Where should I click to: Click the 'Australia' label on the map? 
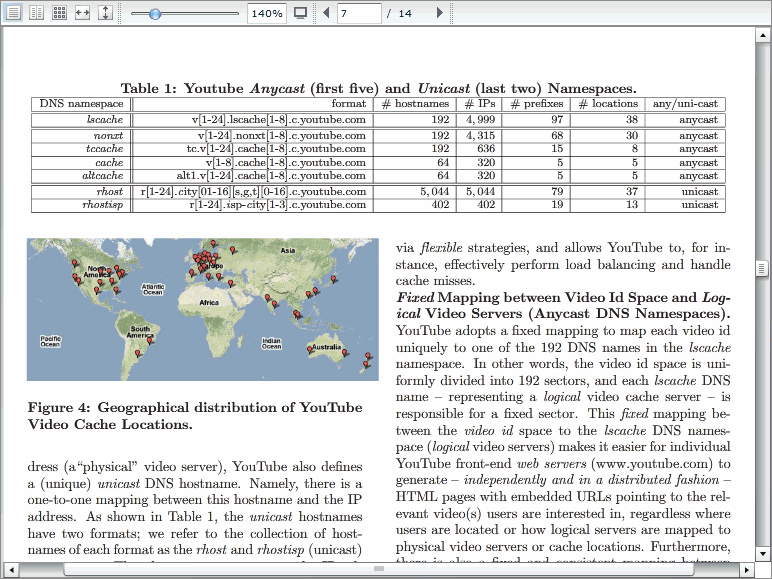click(x=326, y=347)
